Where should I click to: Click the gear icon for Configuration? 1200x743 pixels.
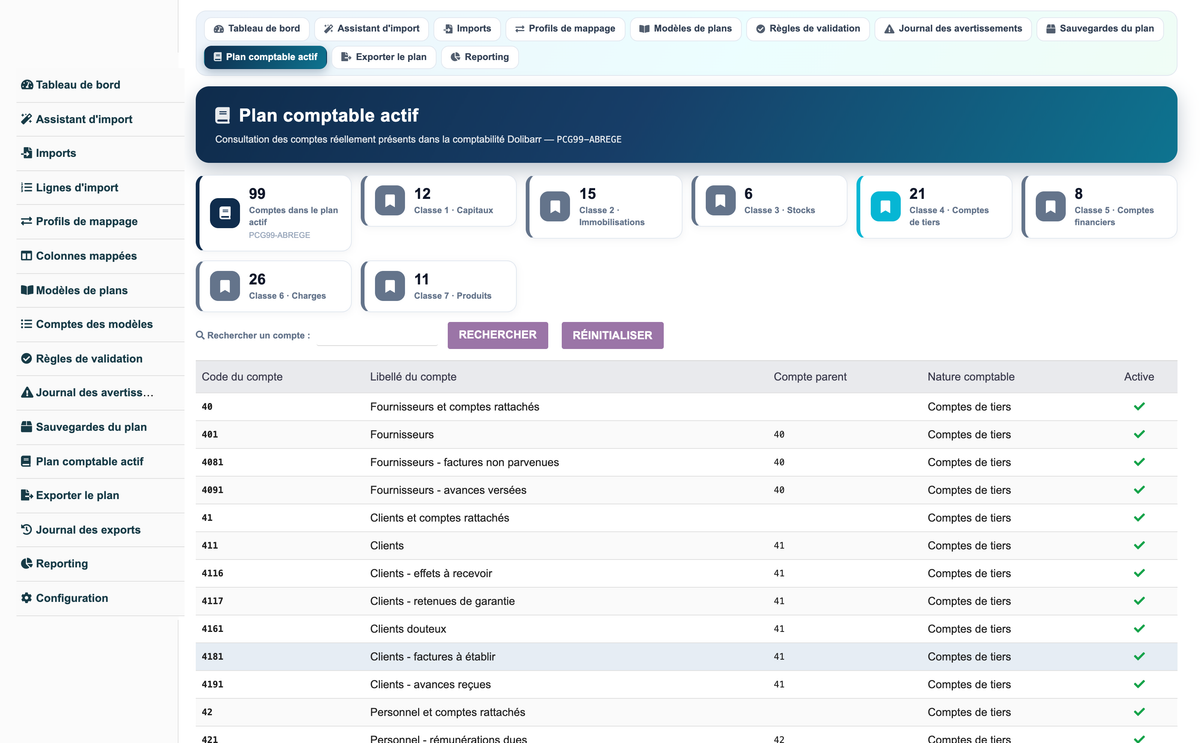pos(27,598)
